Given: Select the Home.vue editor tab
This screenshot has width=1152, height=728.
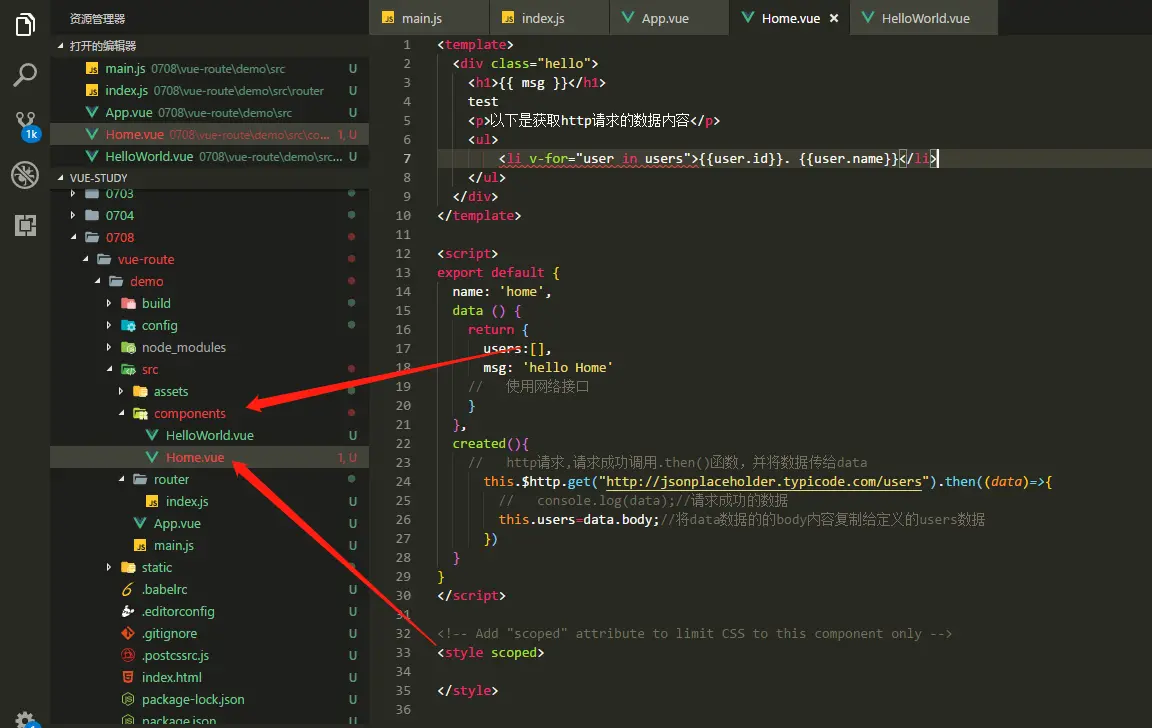Looking at the screenshot, I should point(790,18).
